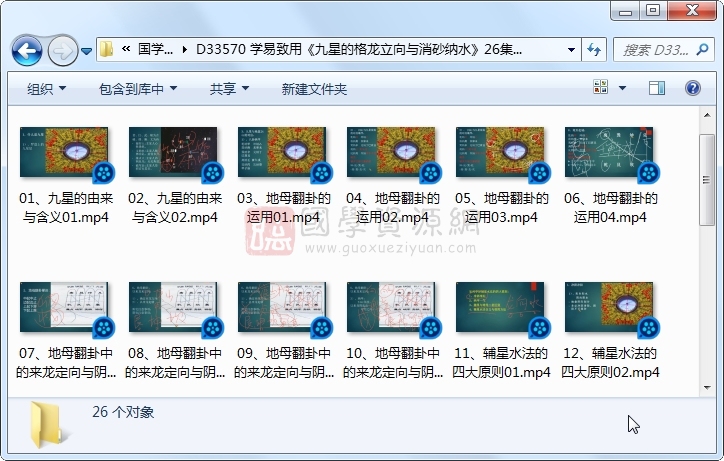The height and width of the screenshot is (461, 724).
Task: Click file name 03、地母翻卦的运用01.mp4
Action: point(284,208)
